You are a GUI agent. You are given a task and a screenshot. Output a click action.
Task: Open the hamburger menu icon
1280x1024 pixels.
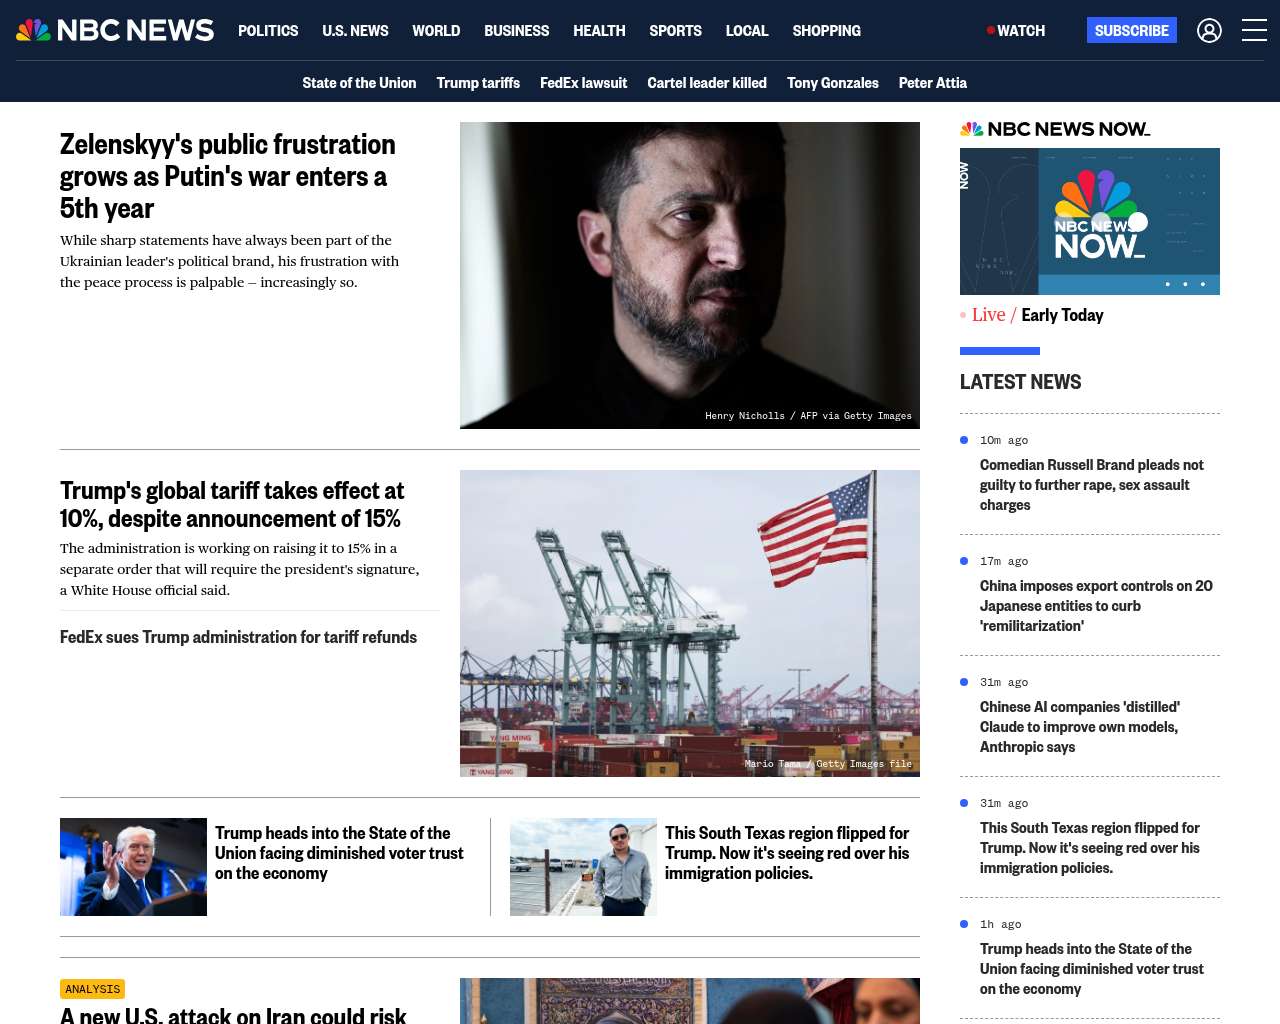[x=1254, y=31]
